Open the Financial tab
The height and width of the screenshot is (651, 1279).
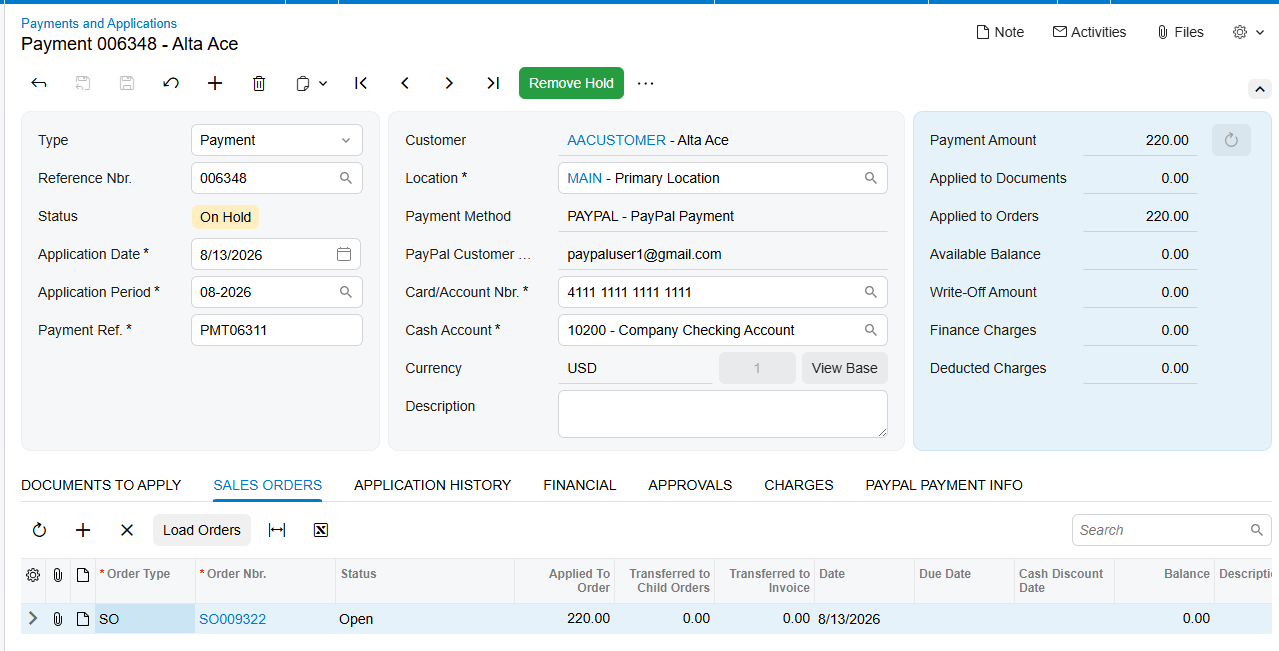pyautogui.click(x=580, y=485)
